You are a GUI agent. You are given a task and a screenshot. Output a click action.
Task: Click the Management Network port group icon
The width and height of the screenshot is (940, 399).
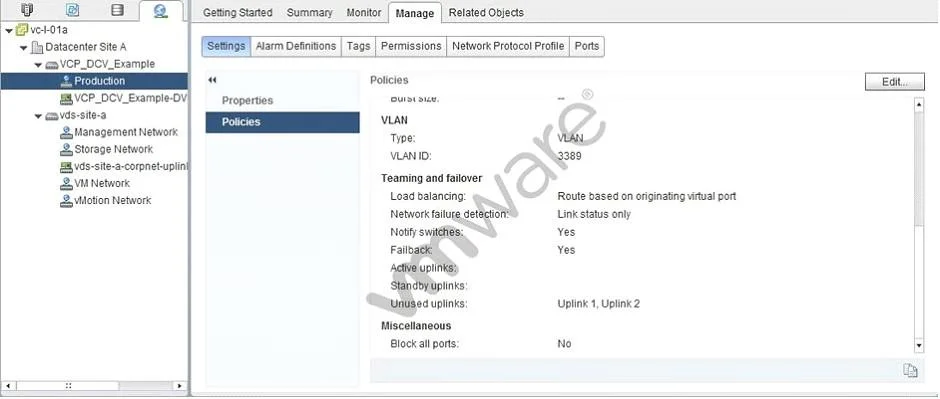67,132
